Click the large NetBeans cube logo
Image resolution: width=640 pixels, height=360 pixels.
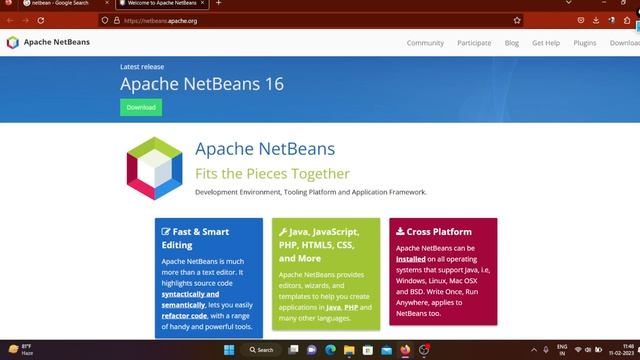point(154,168)
